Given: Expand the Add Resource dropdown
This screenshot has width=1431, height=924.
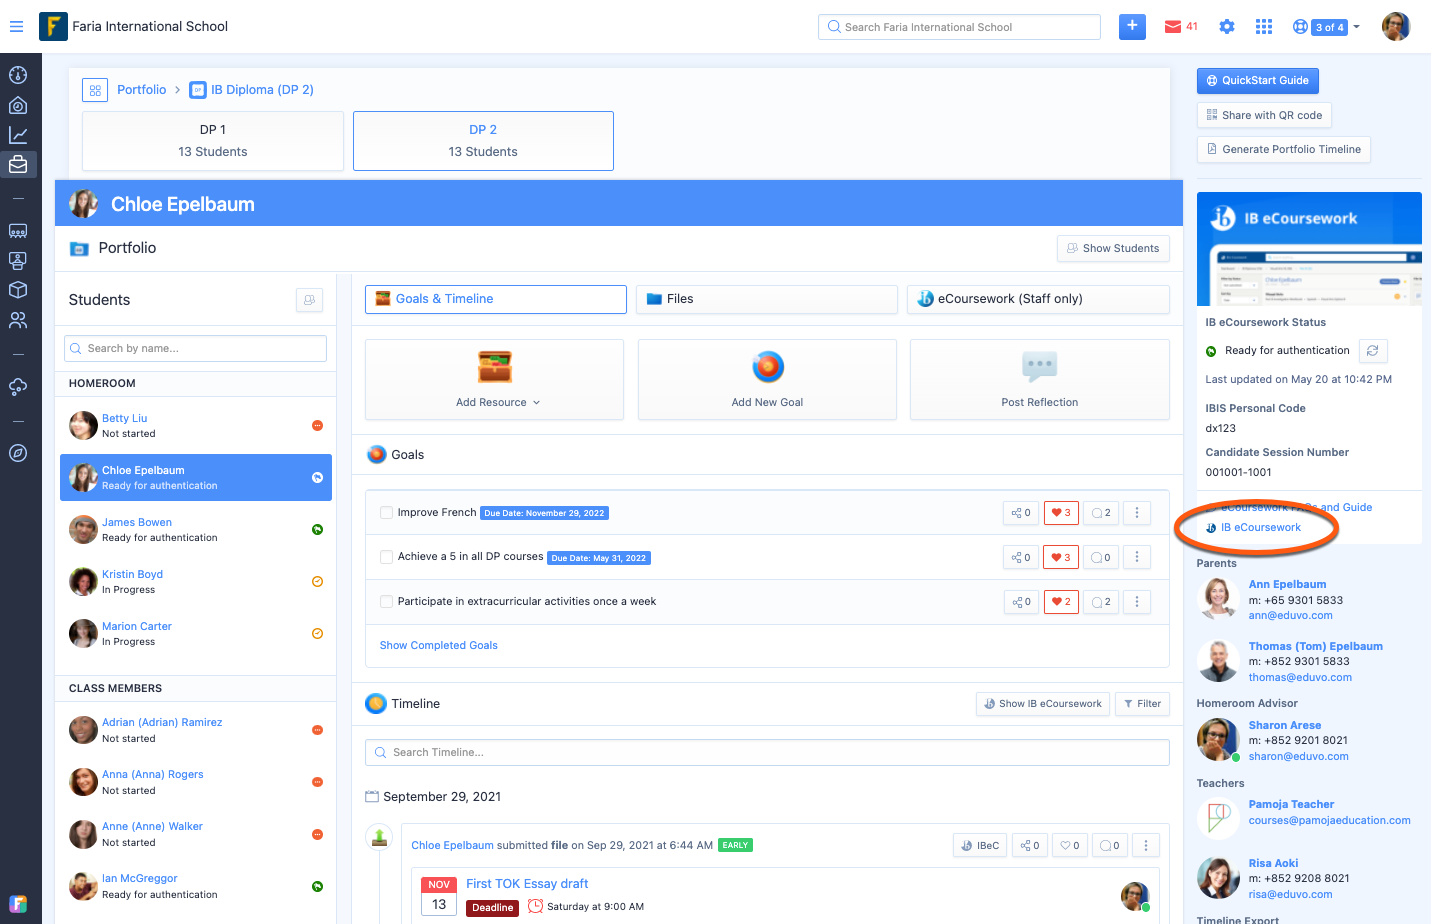Looking at the screenshot, I should coord(494,380).
